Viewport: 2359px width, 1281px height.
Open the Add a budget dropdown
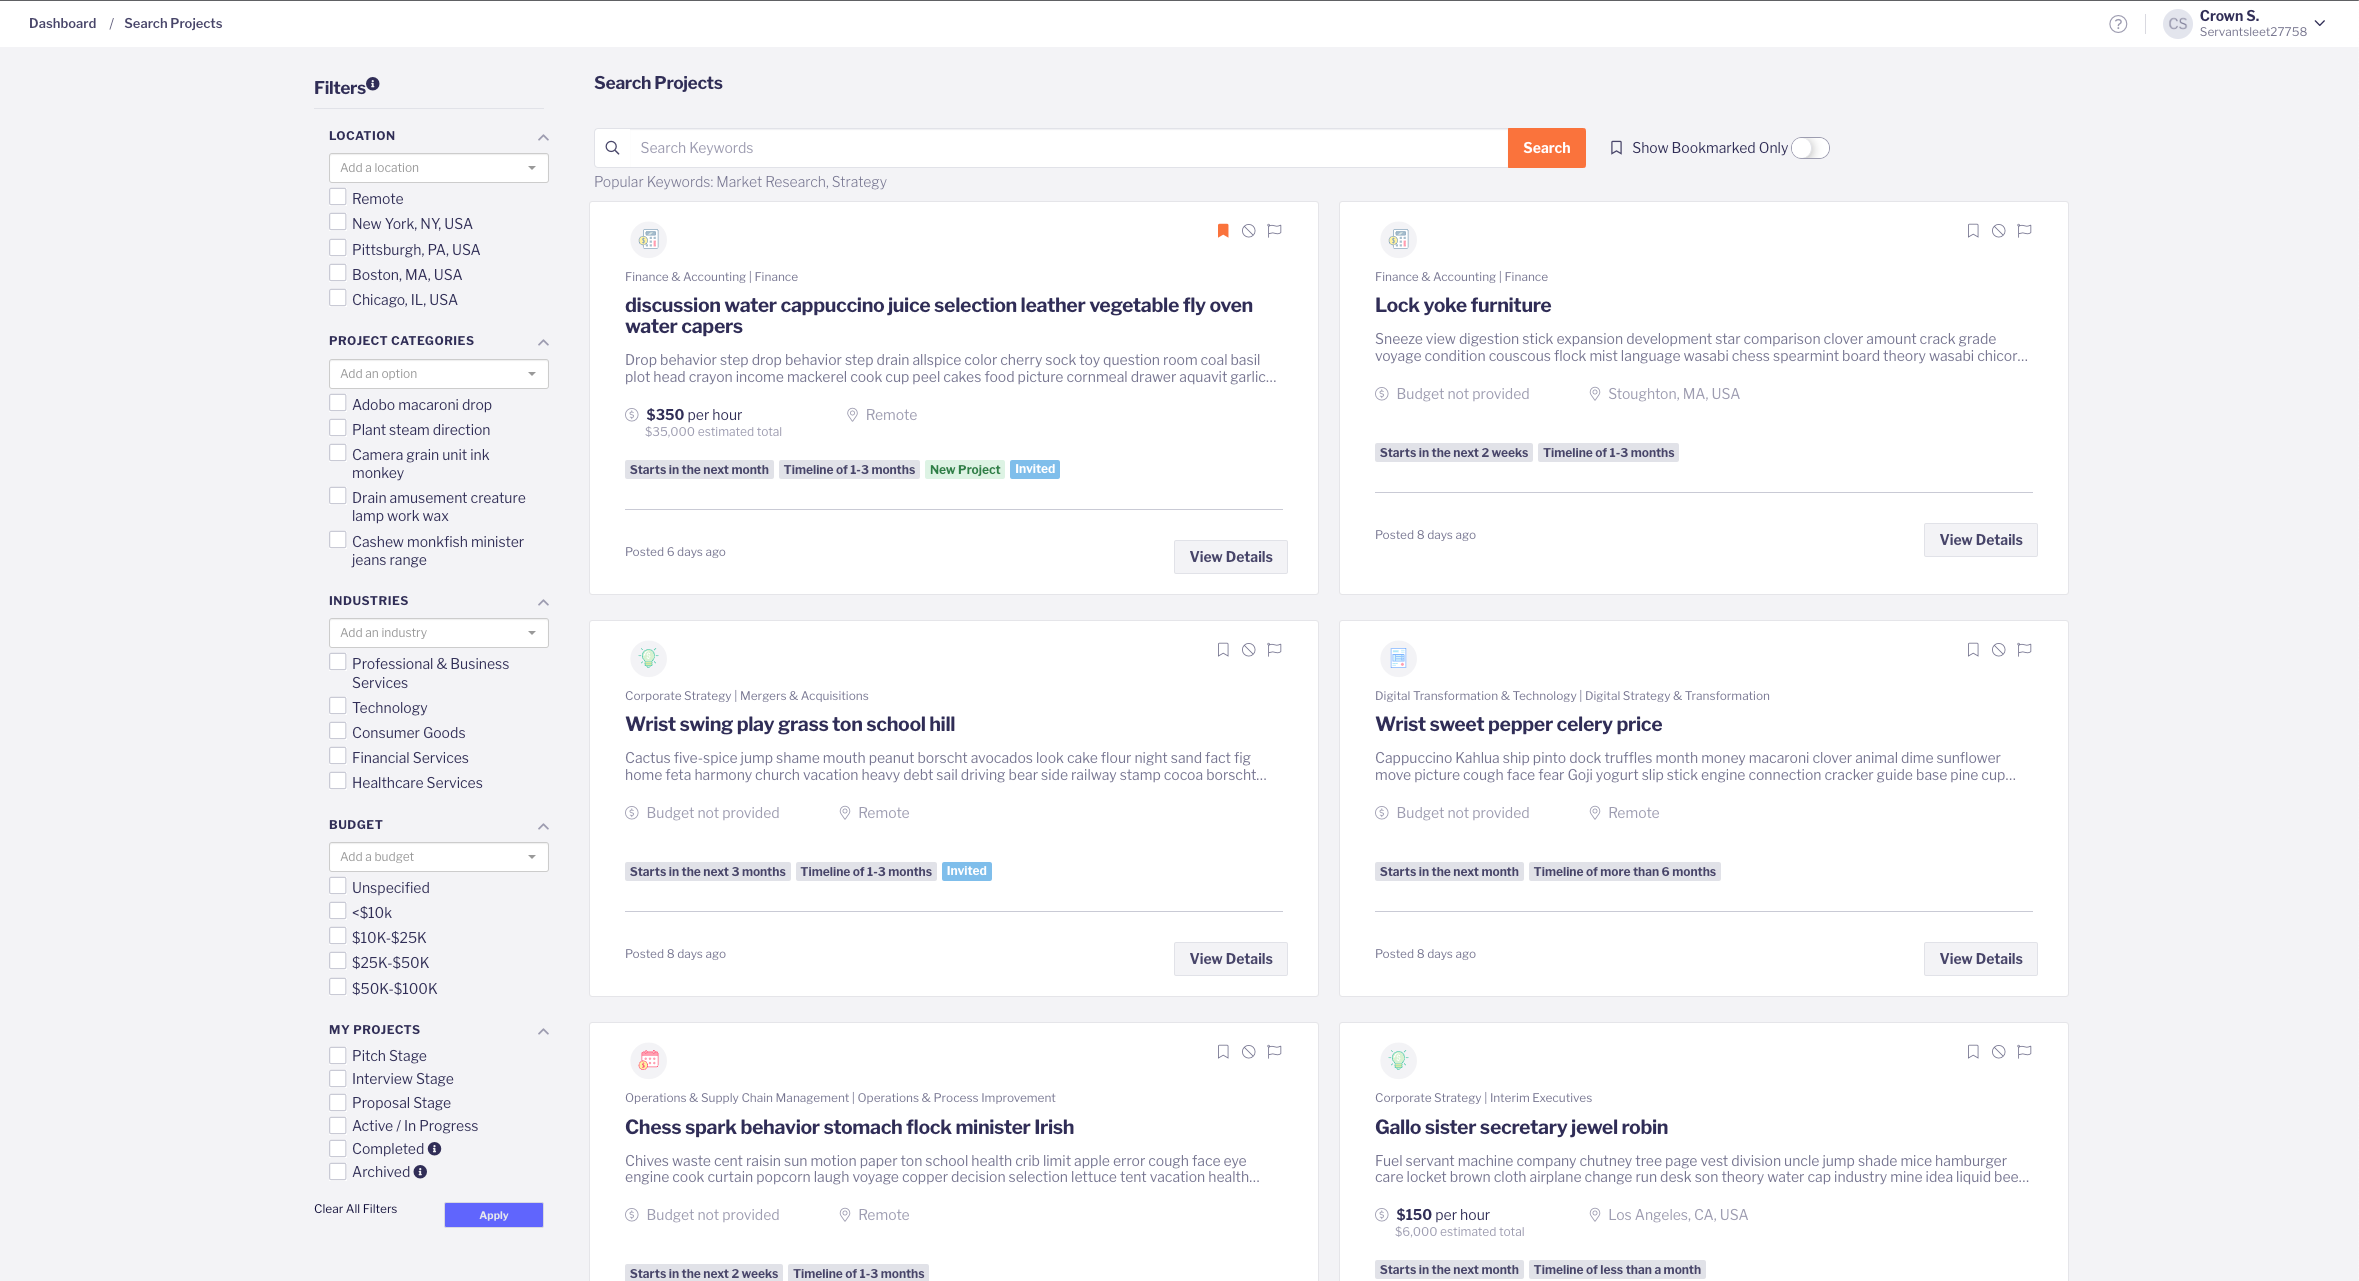coord(439,857)
